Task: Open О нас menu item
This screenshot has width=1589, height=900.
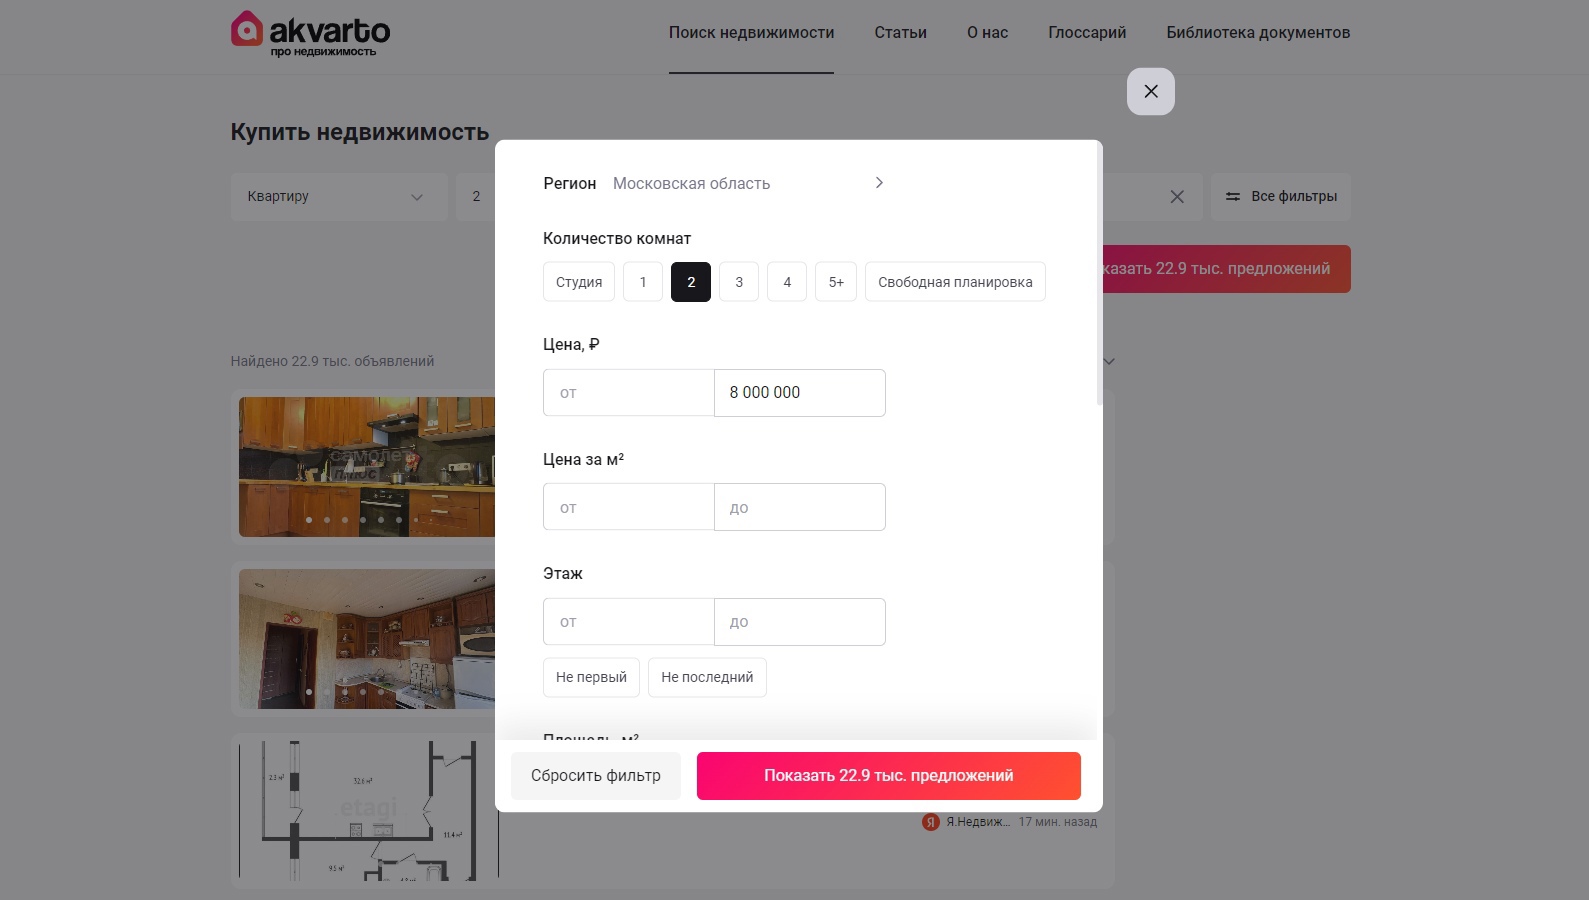Action: 987,33
